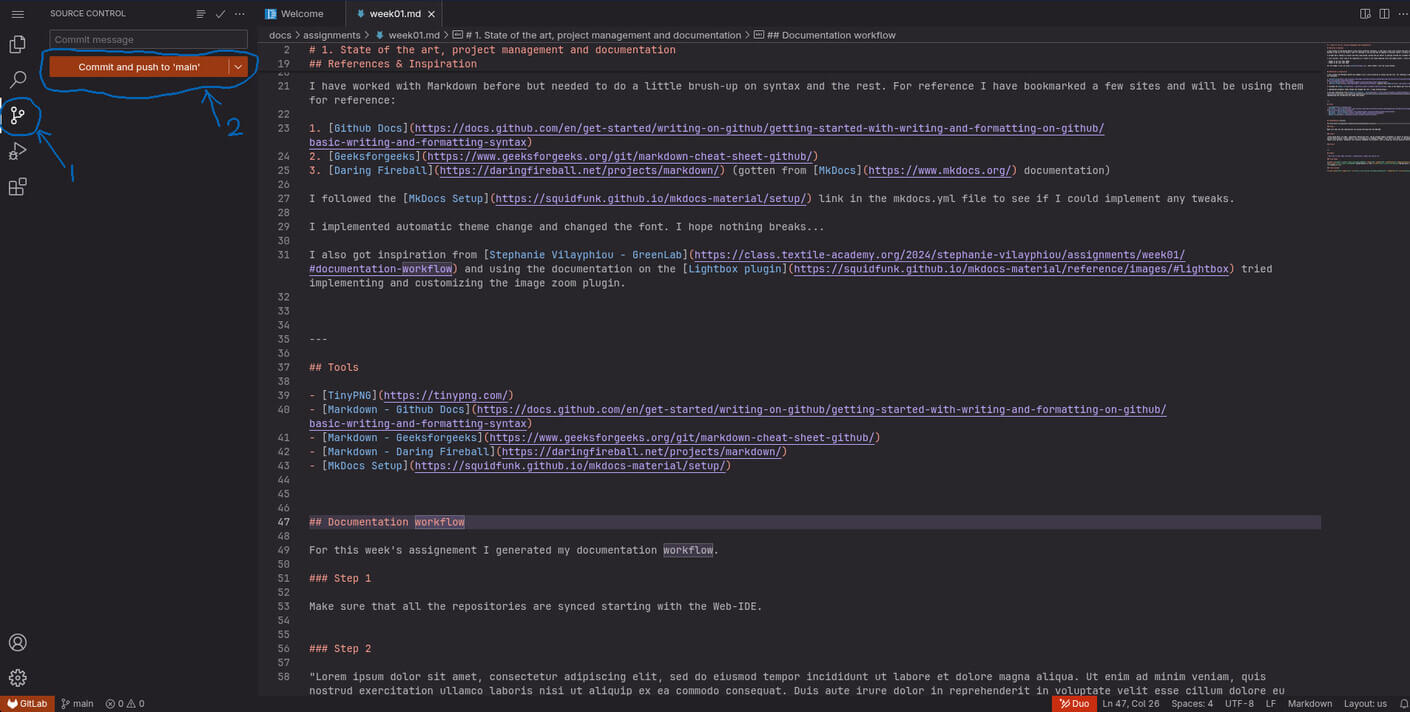Open the Extensions view icon
This screenshot has height=712, width=1410.
[17, 187]
